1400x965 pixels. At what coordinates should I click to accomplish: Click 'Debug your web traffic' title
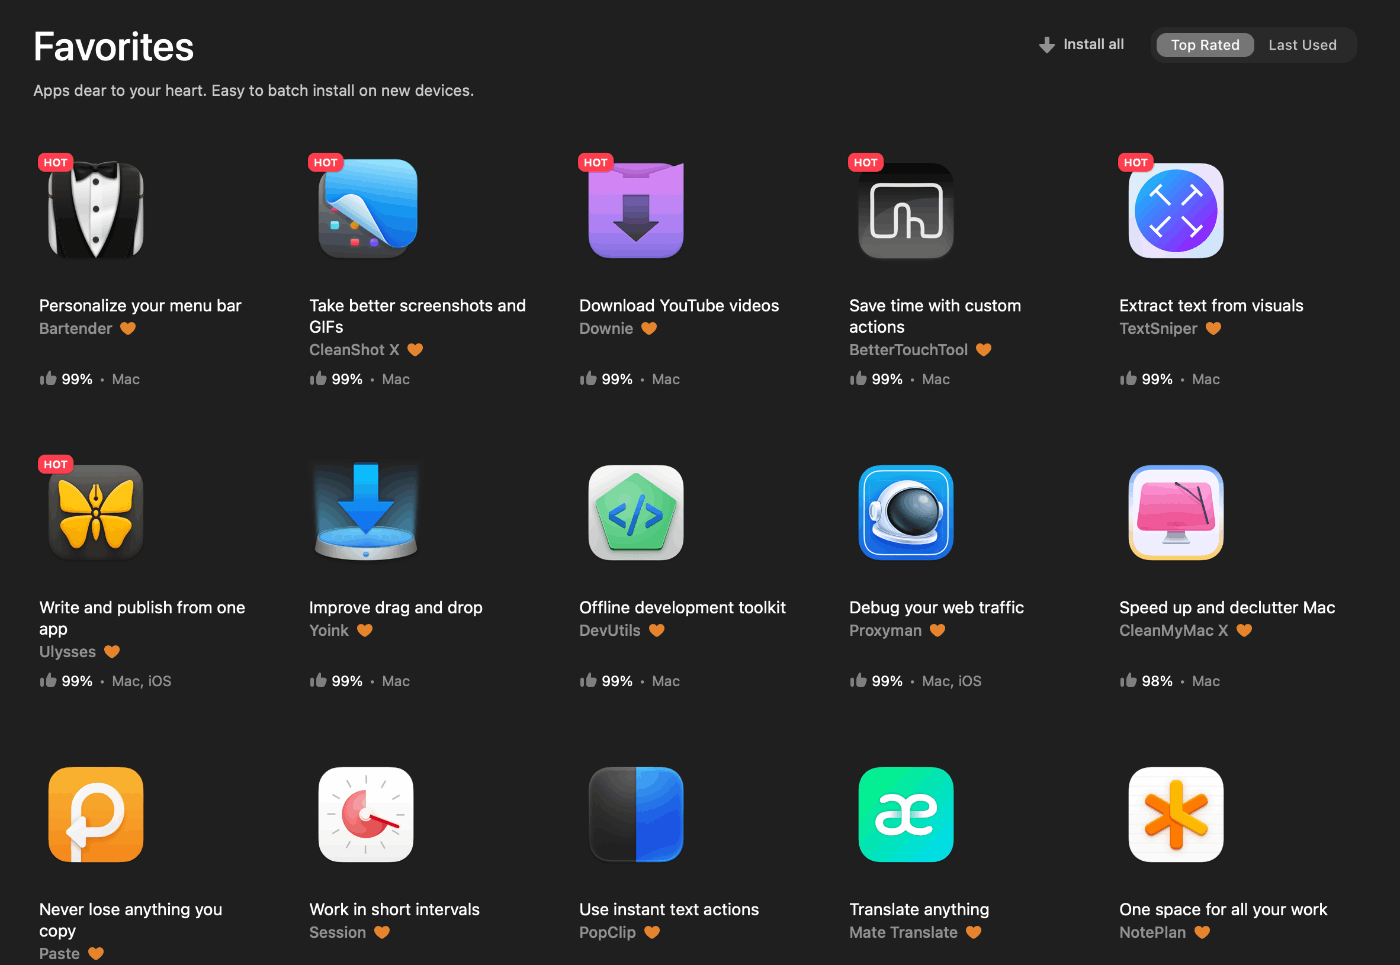pos(936,608)
